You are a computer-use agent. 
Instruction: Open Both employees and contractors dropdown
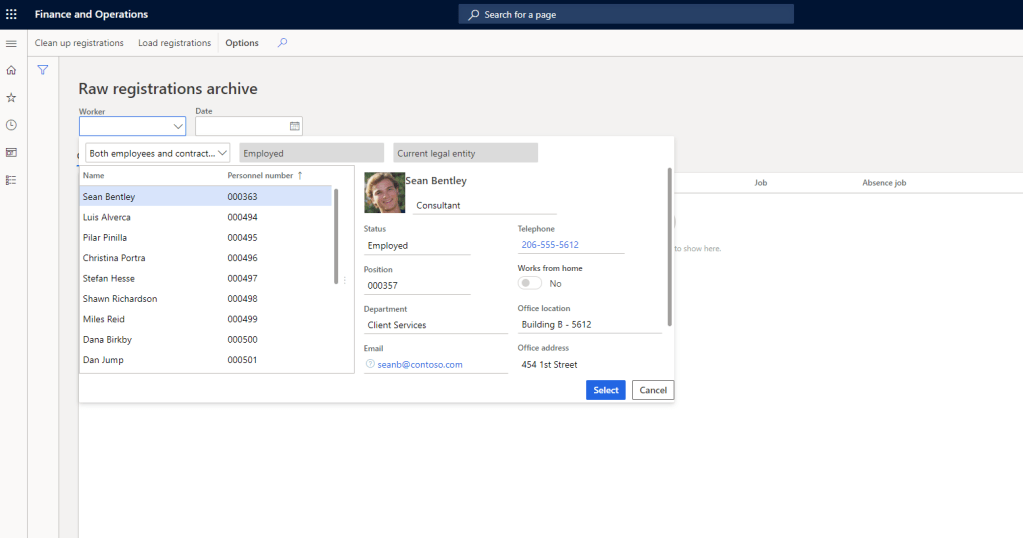tap(158, 153)
